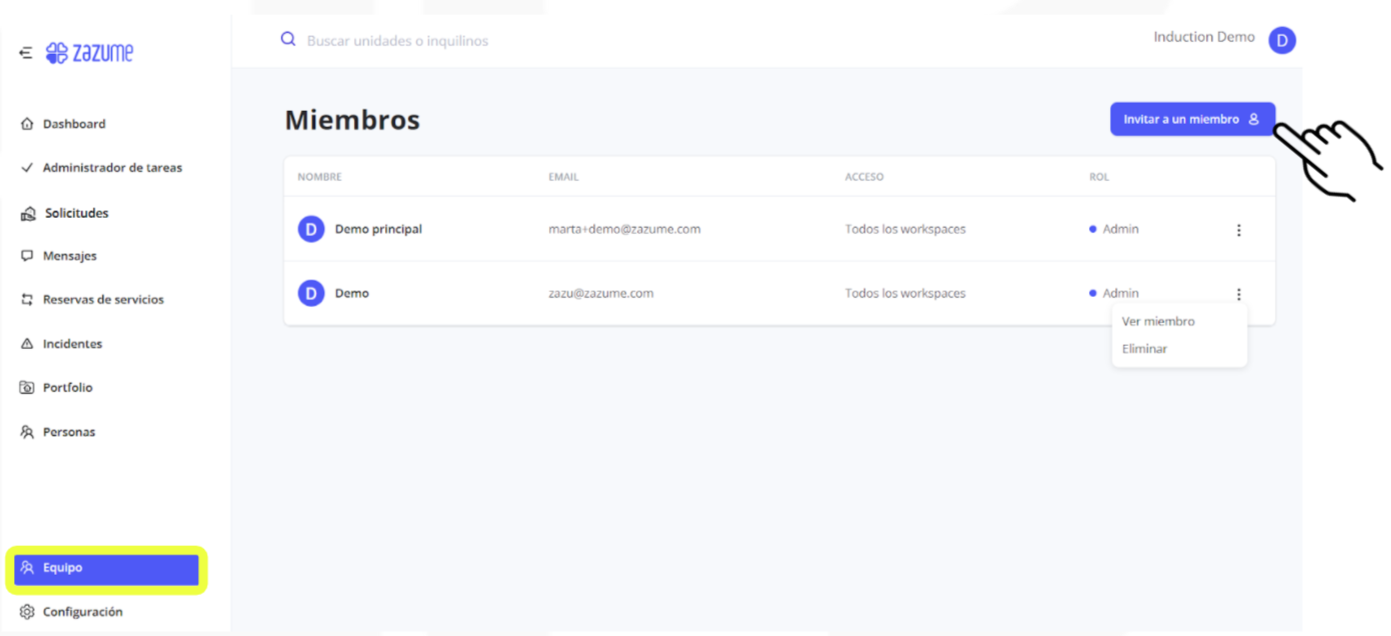This screenshot has height=636, width=1391.
Task: Click the Zazume logo
Action: point(90,53)
